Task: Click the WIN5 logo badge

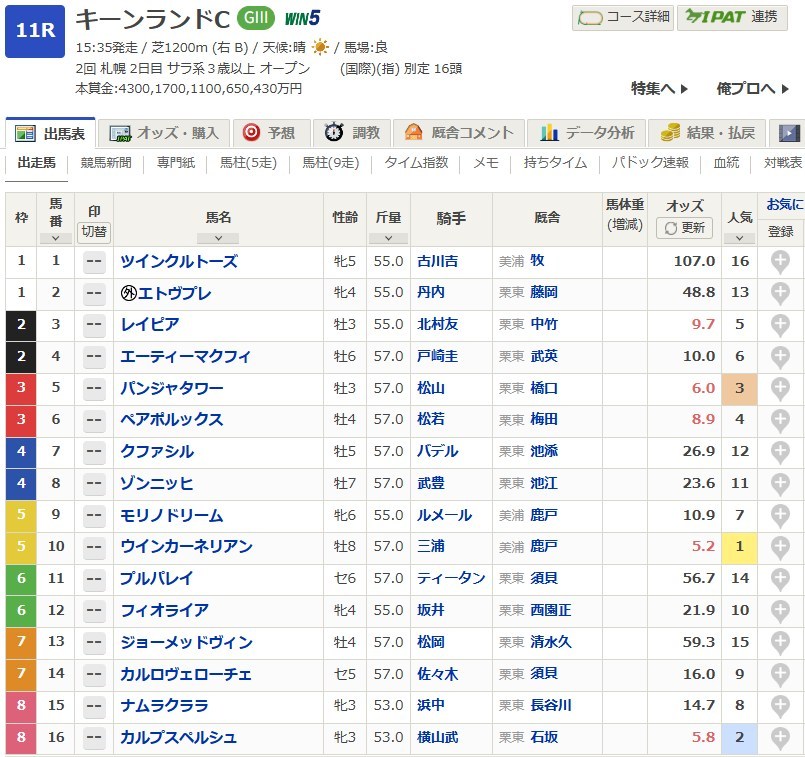Action: coord(302,18)
